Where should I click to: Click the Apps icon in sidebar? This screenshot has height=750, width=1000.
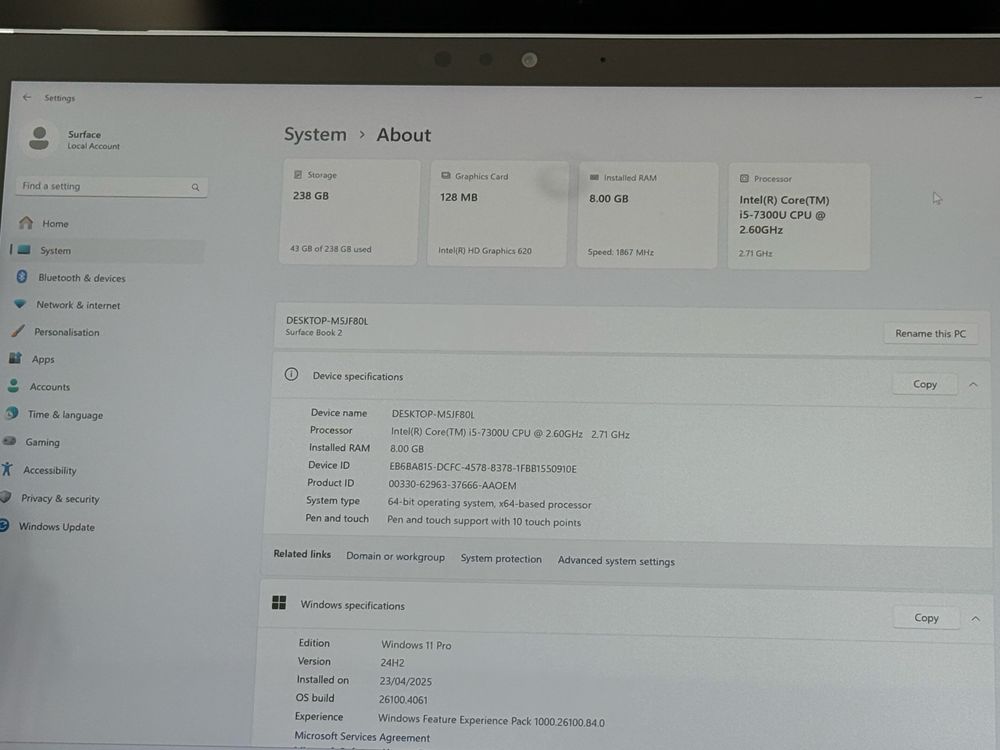click(x=15, y=358)
